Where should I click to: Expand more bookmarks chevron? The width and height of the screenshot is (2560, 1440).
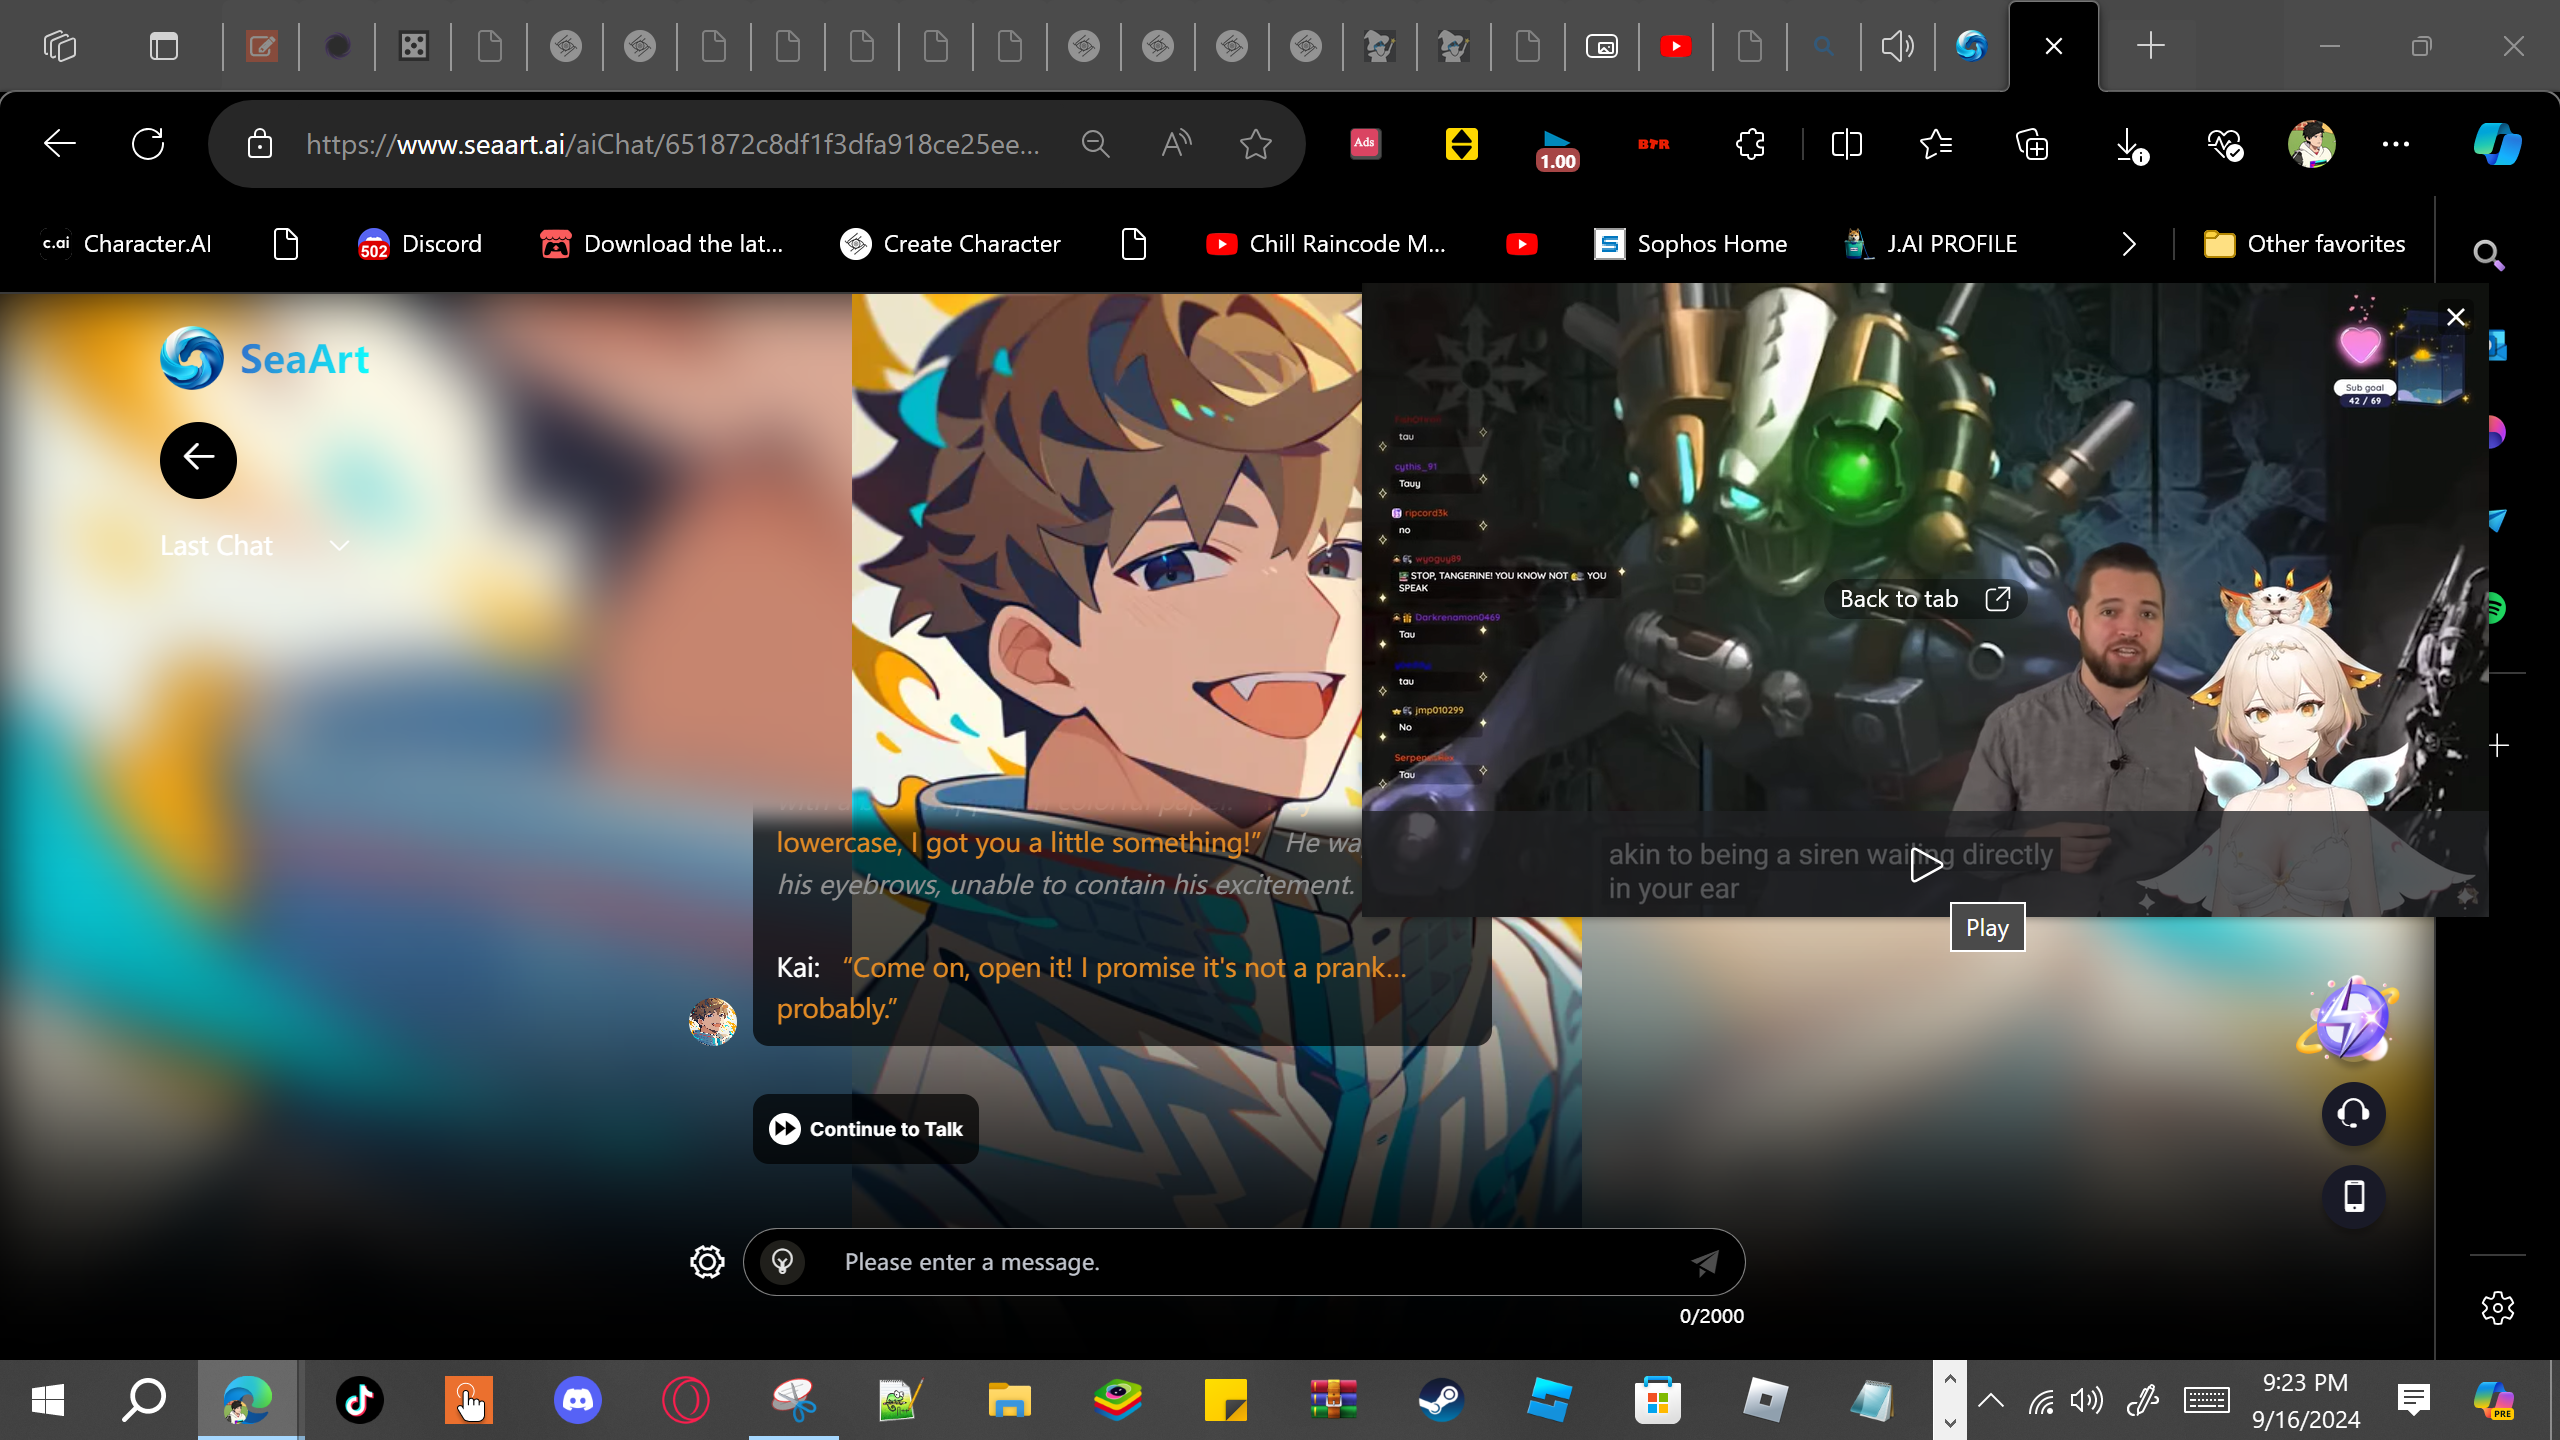2129,244
